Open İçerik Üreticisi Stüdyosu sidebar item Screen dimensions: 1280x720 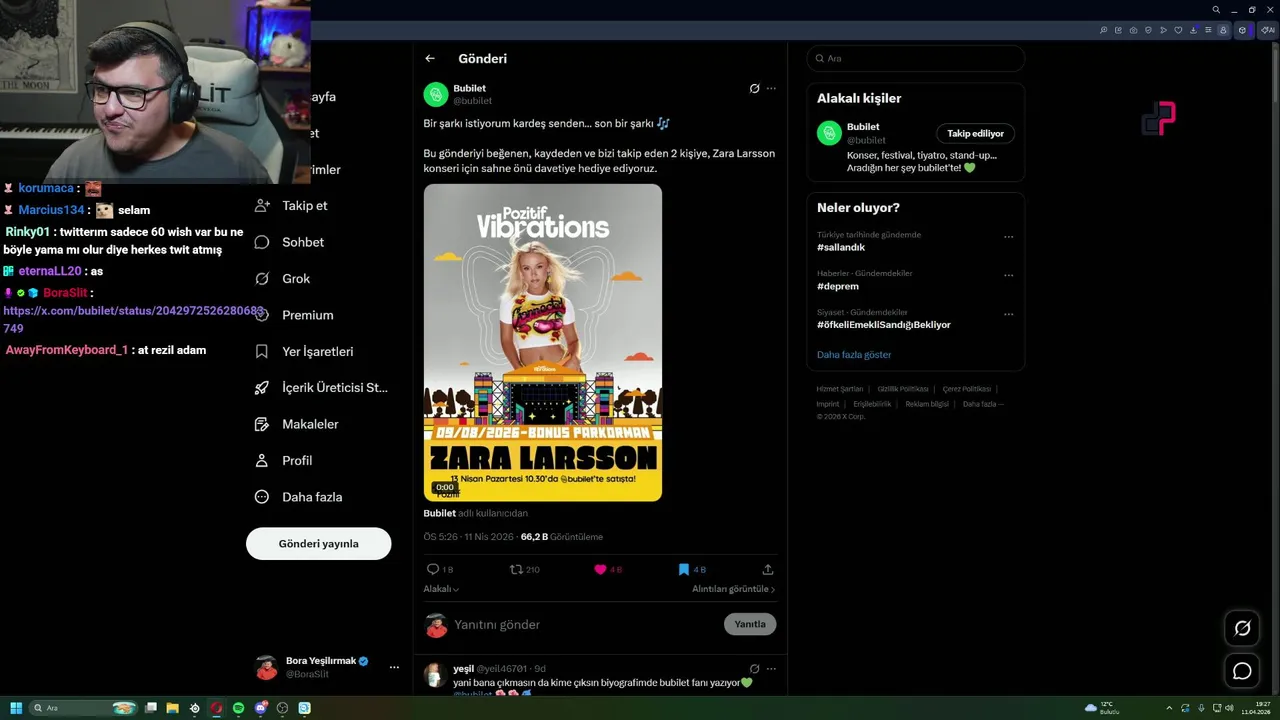[321, 388]
